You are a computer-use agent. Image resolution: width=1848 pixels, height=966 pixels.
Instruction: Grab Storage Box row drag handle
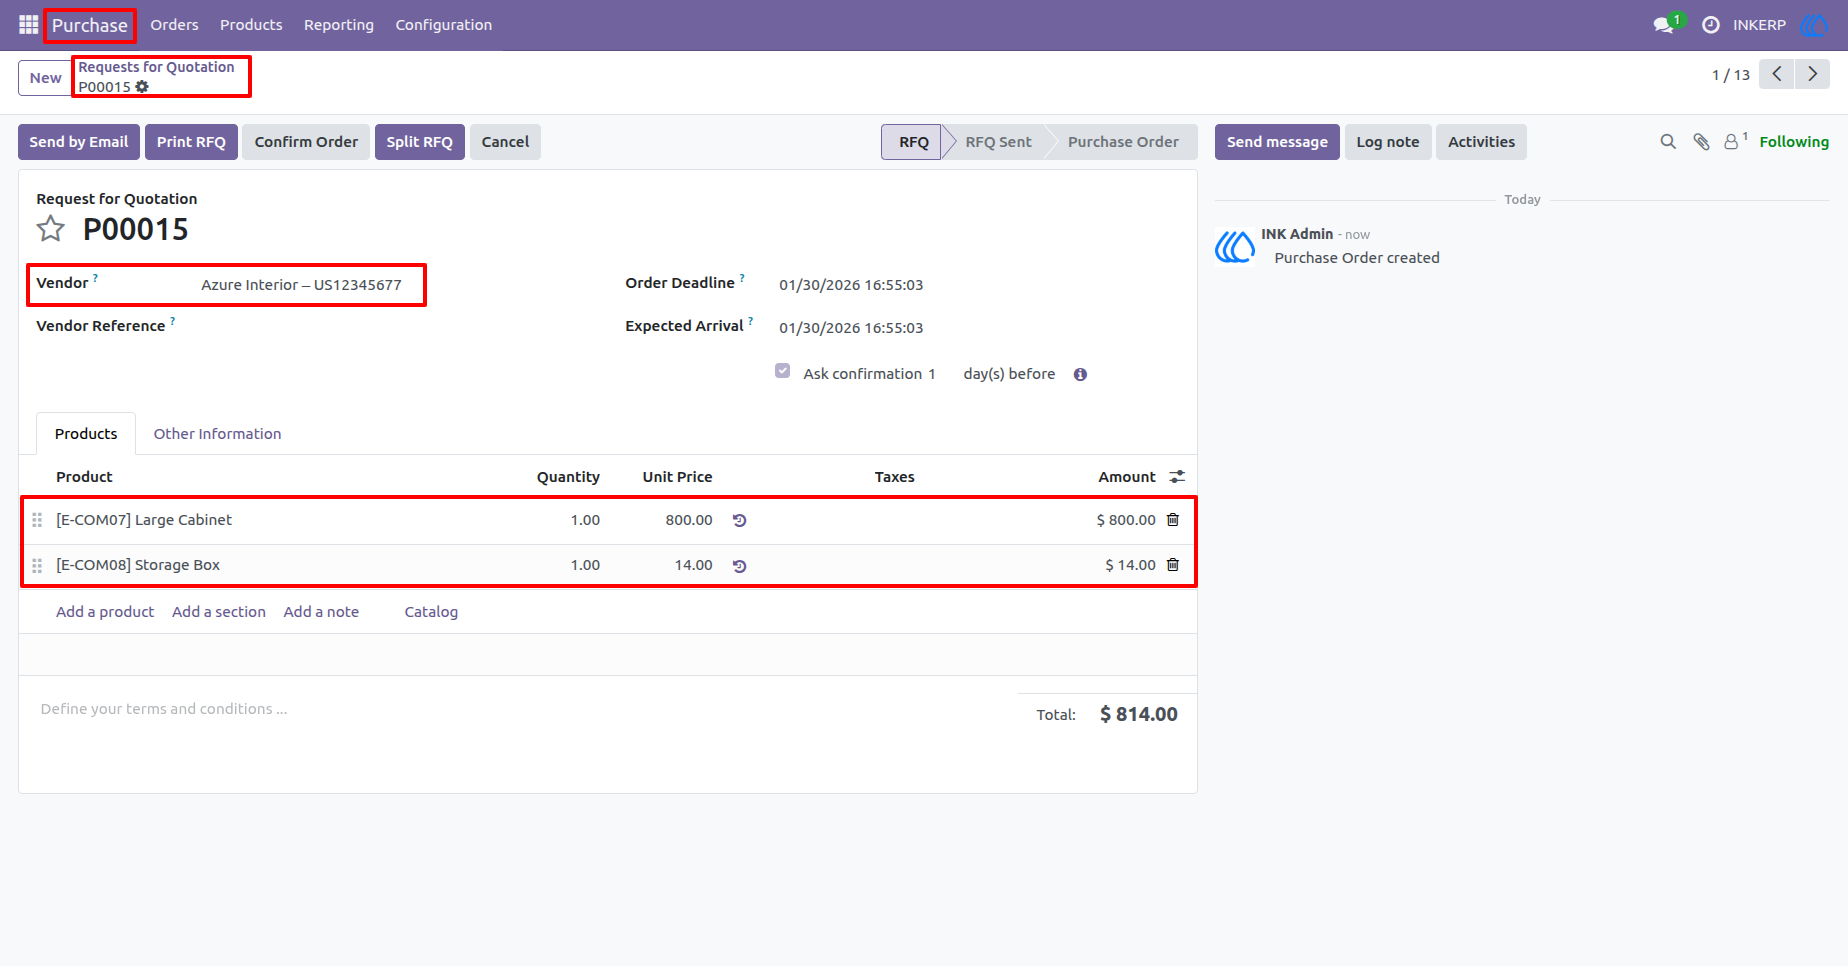pyautogui.click(x=37, y=565)
